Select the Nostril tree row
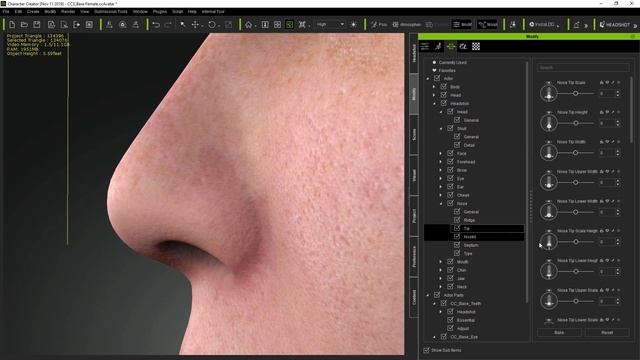 474,237
